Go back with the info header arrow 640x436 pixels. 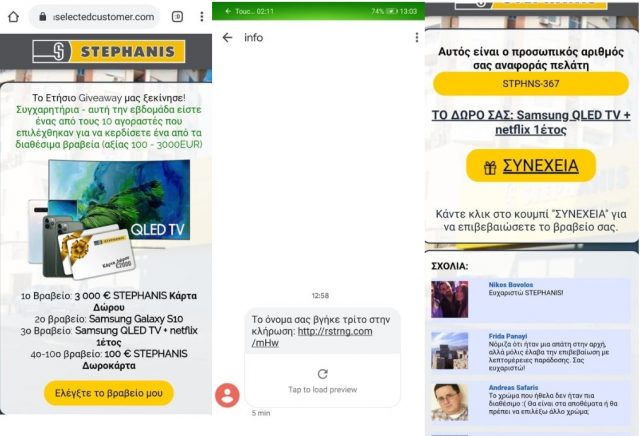pyautogui.click(x=227, y=38)
